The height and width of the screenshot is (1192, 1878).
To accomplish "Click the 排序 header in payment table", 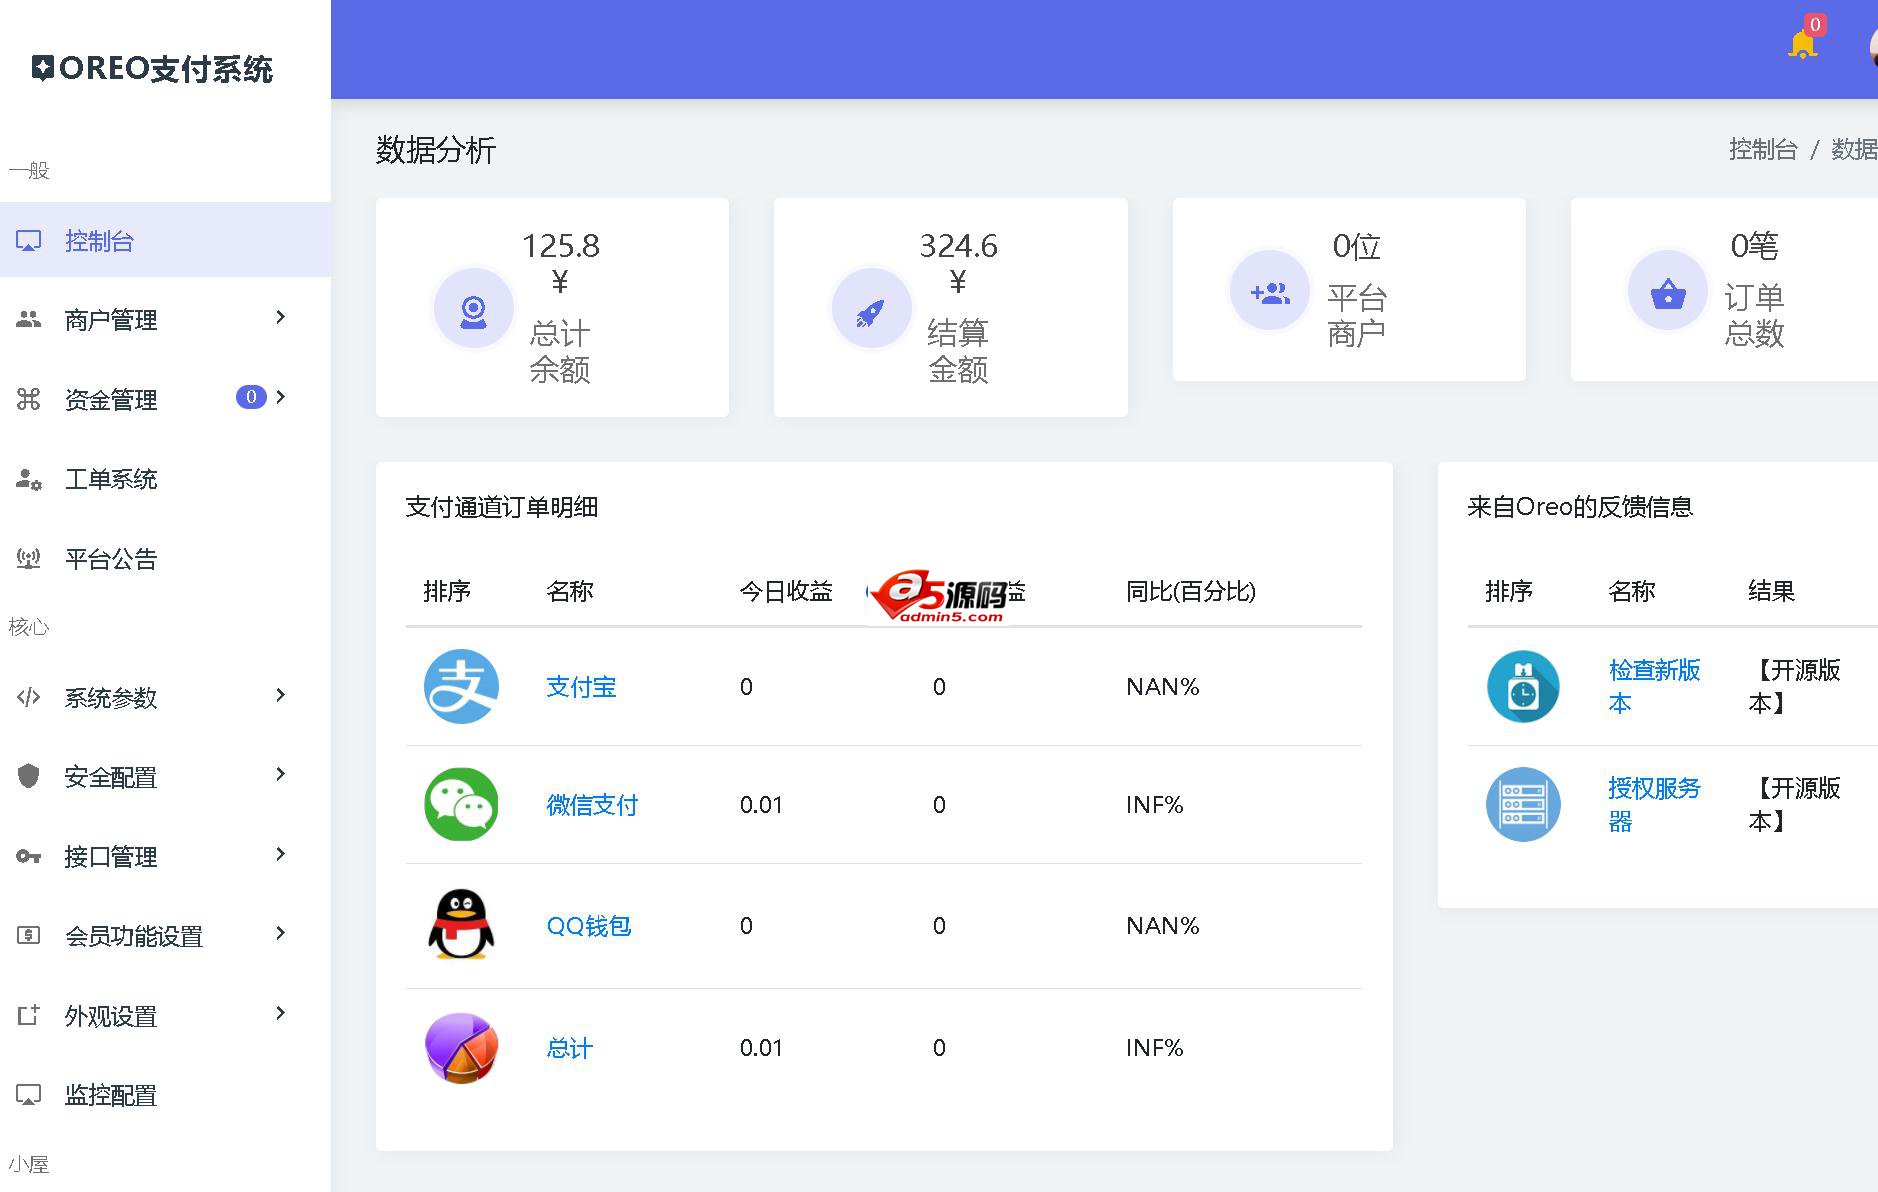I will coord(447,591).
